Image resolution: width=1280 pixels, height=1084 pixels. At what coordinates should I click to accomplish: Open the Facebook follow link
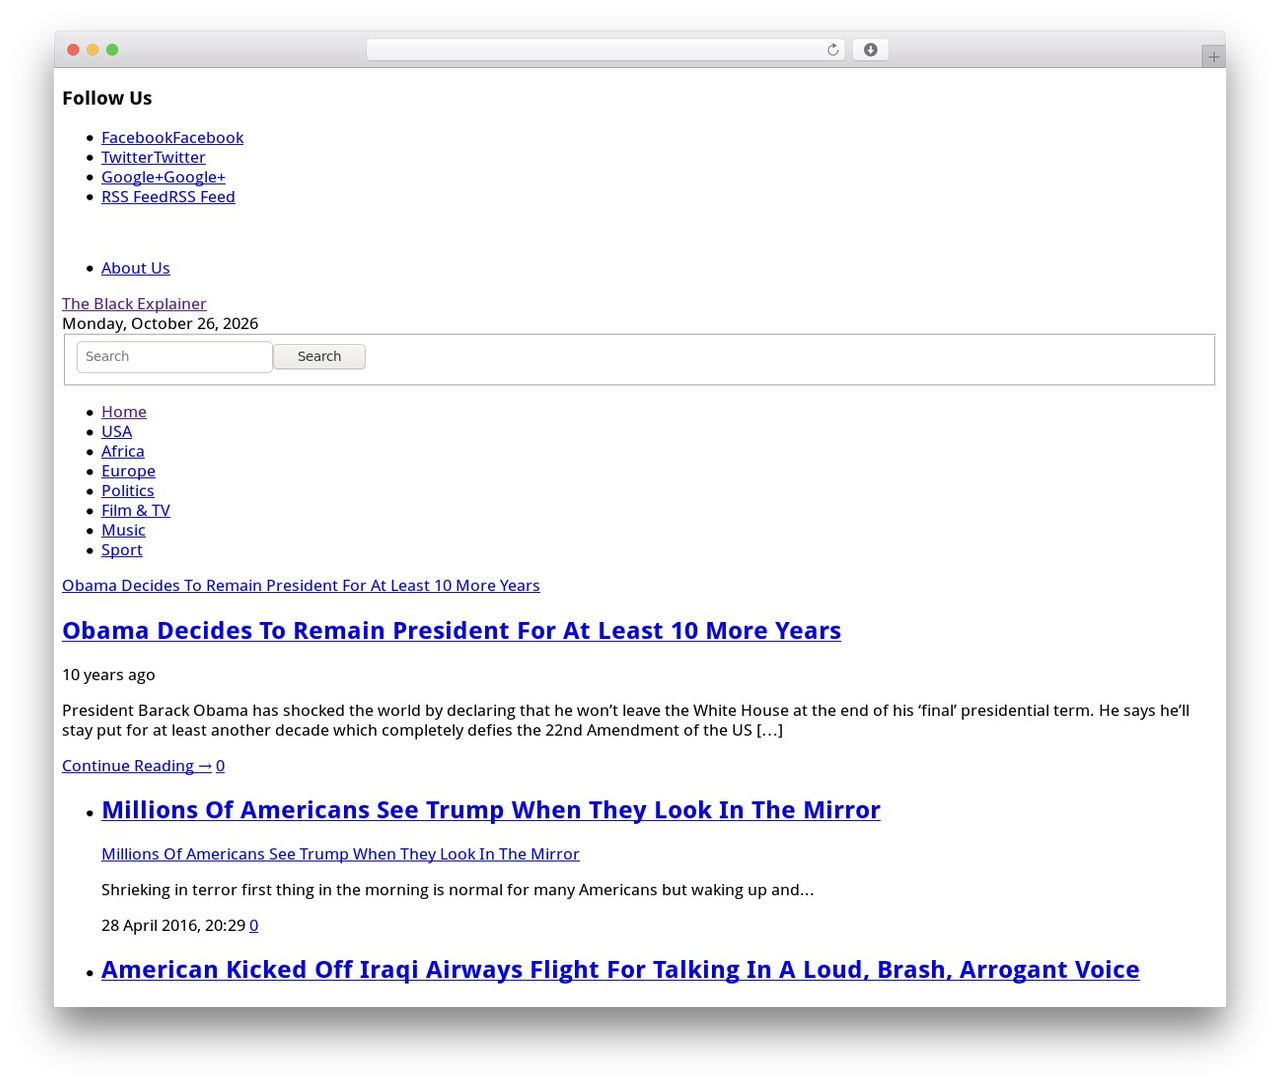point(172,138)
